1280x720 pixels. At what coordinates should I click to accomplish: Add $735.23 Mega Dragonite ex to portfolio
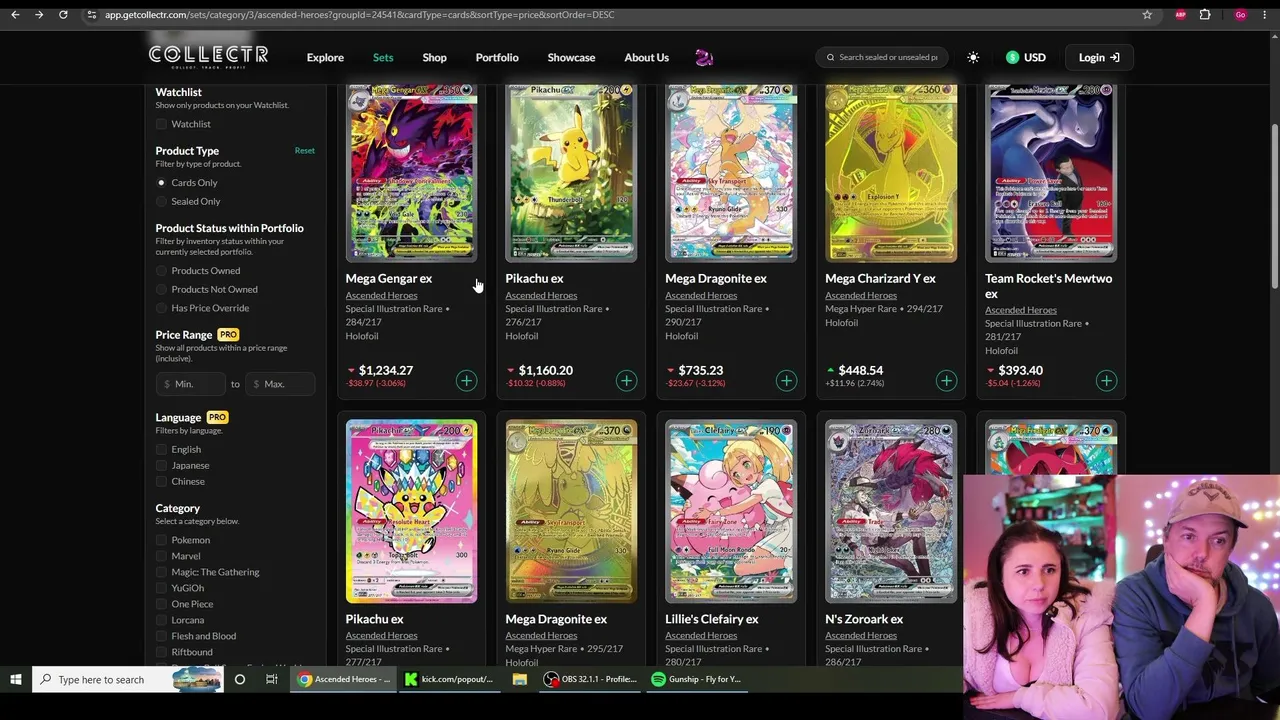point(786,380)
